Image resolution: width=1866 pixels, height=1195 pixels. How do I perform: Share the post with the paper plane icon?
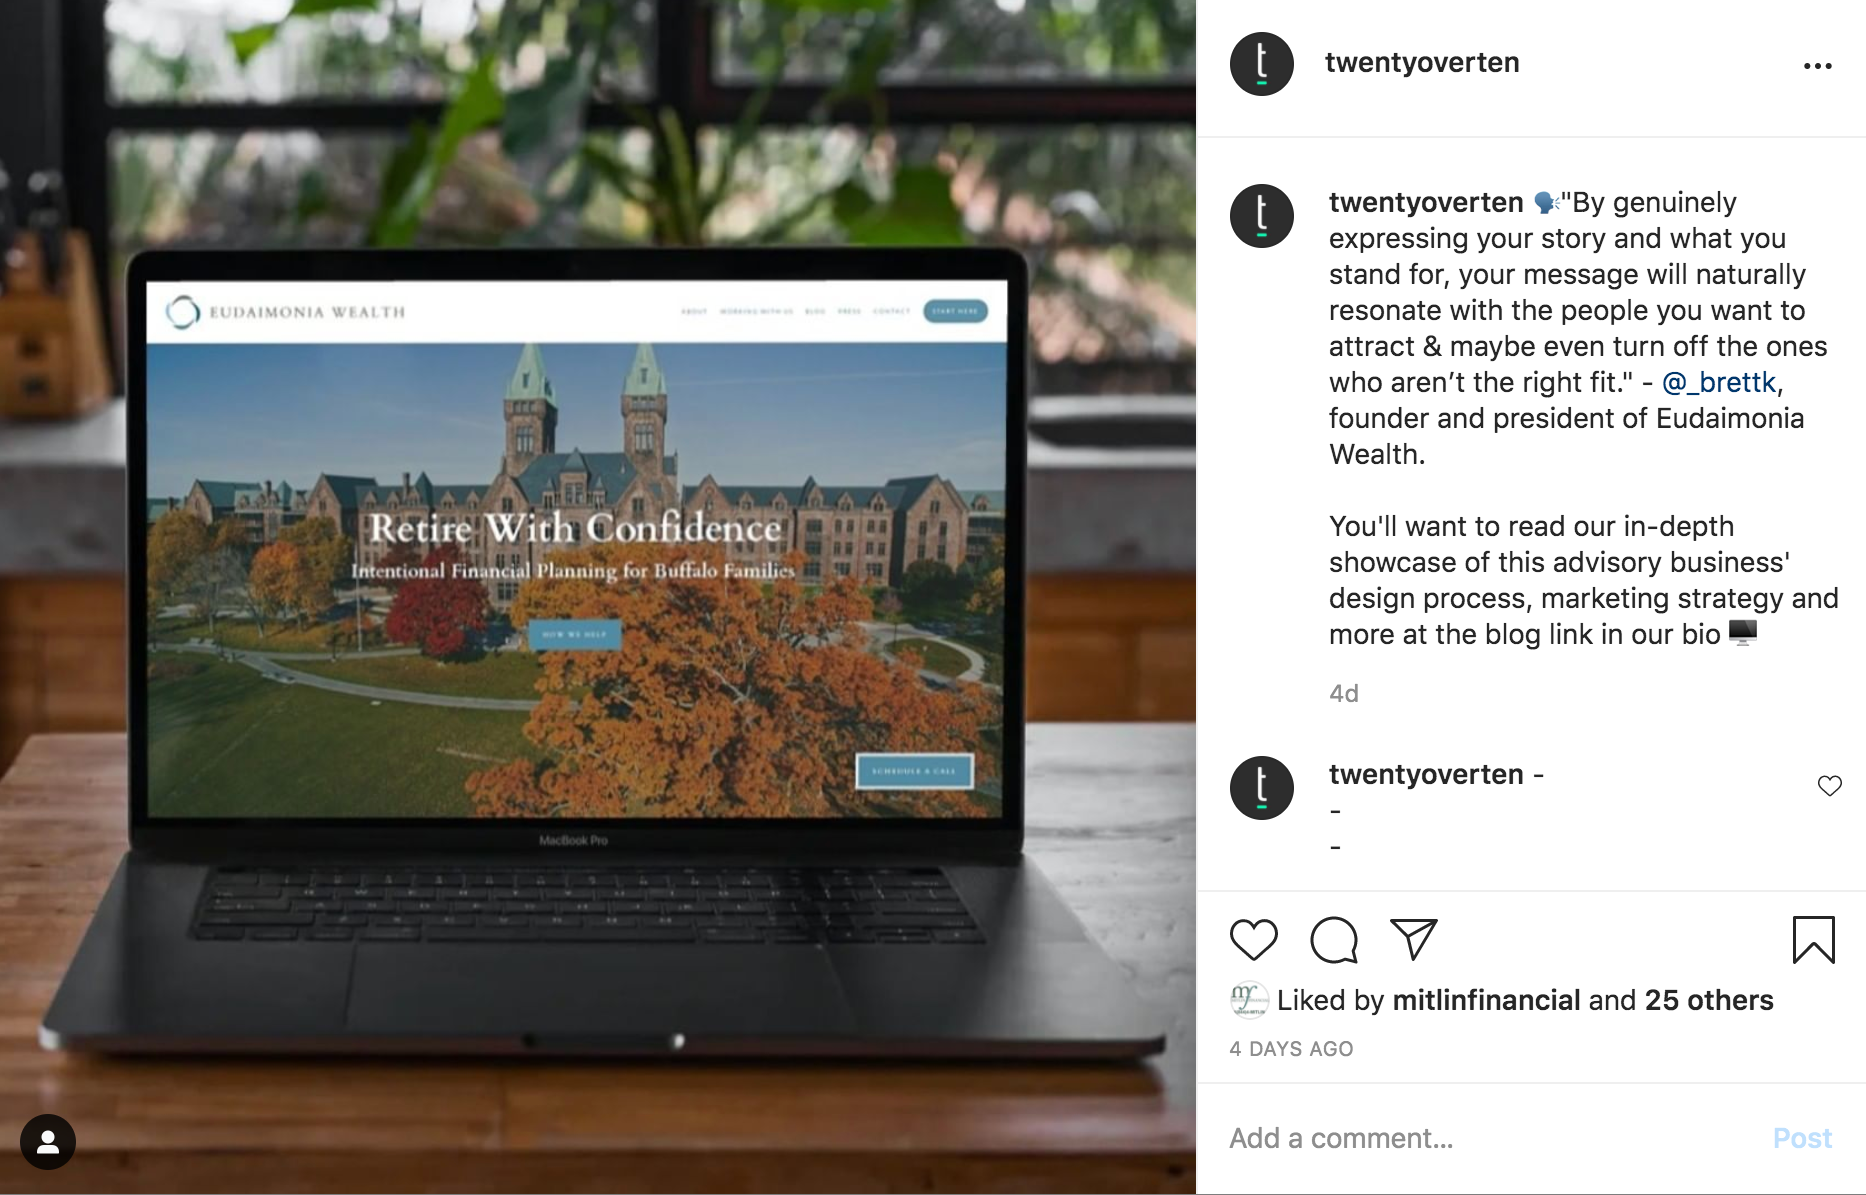[x=1414, y=940]
